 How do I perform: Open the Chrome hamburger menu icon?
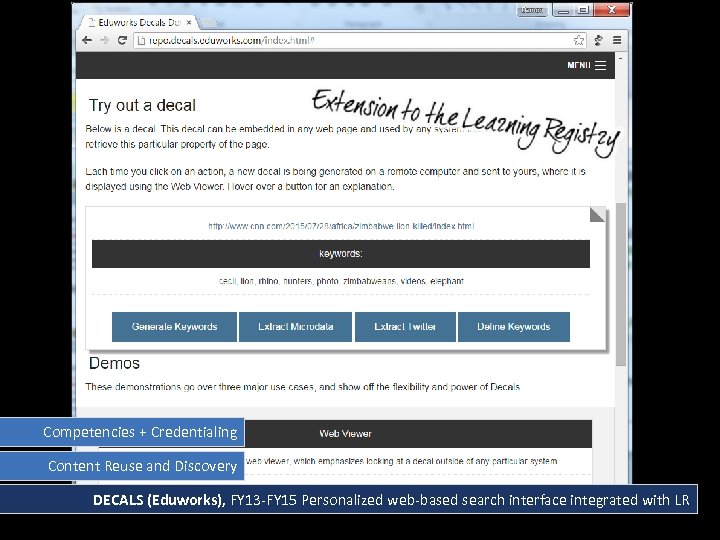tap(617, 40)
